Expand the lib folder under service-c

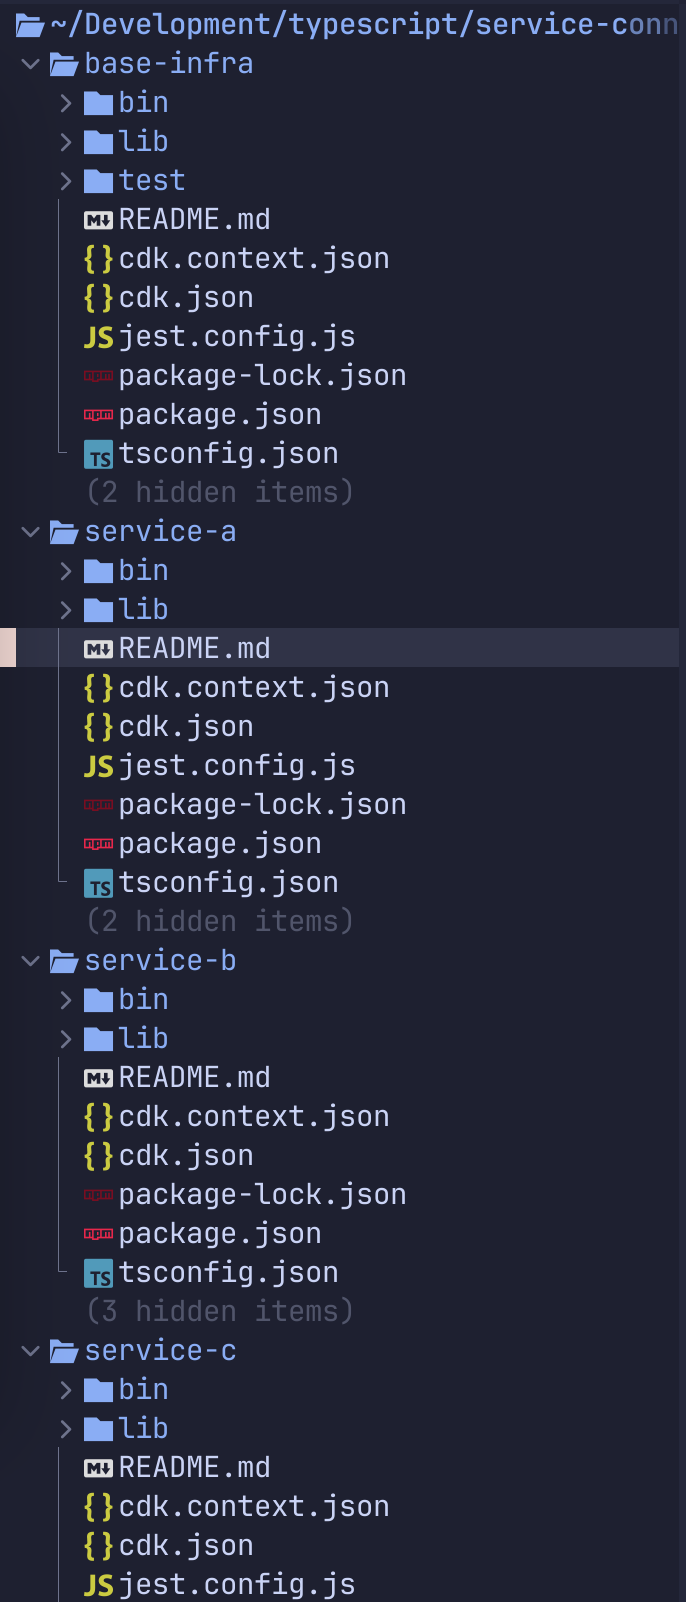click(64, 1428)
